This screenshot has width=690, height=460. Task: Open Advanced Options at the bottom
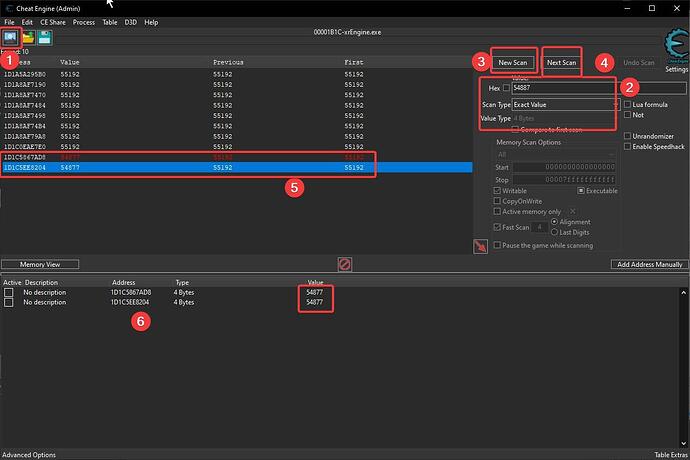[29, 455]
